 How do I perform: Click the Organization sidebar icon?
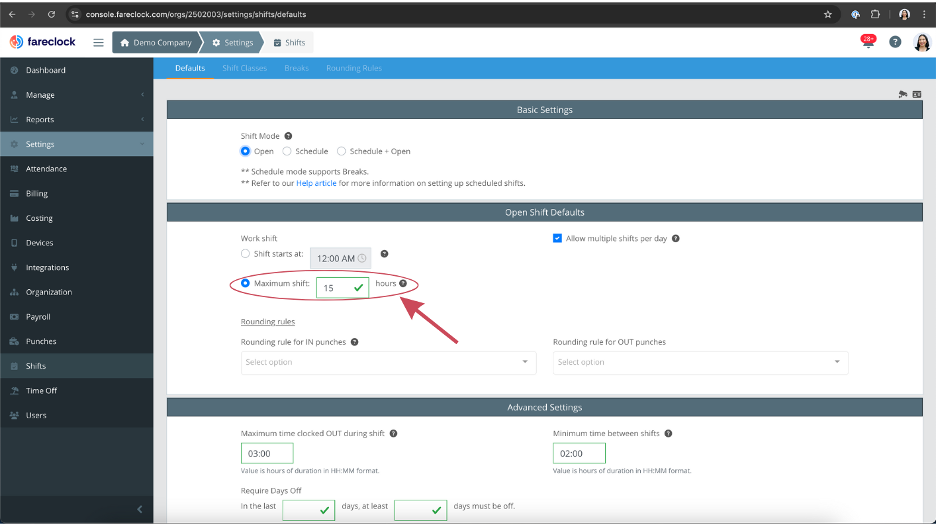(14, 292)
